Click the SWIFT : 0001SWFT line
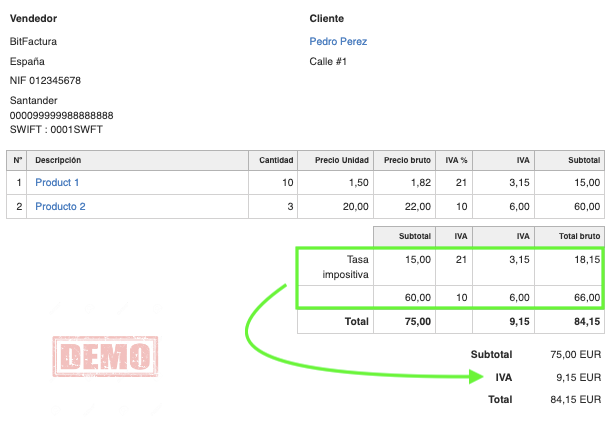This screenshot has height=427, width=613. (x=56, y=129)
